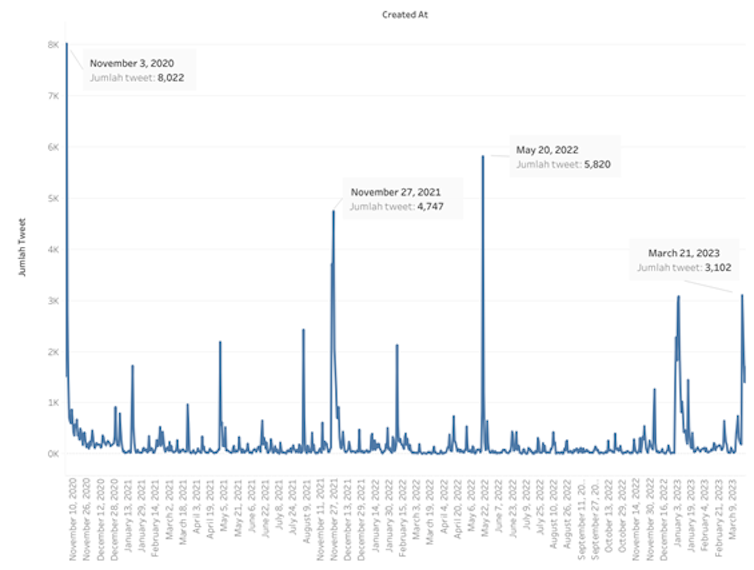Click the "January 13, 2021" x-axis label
This screenshot has height=570, width=754.
click(x=130, y=521)
